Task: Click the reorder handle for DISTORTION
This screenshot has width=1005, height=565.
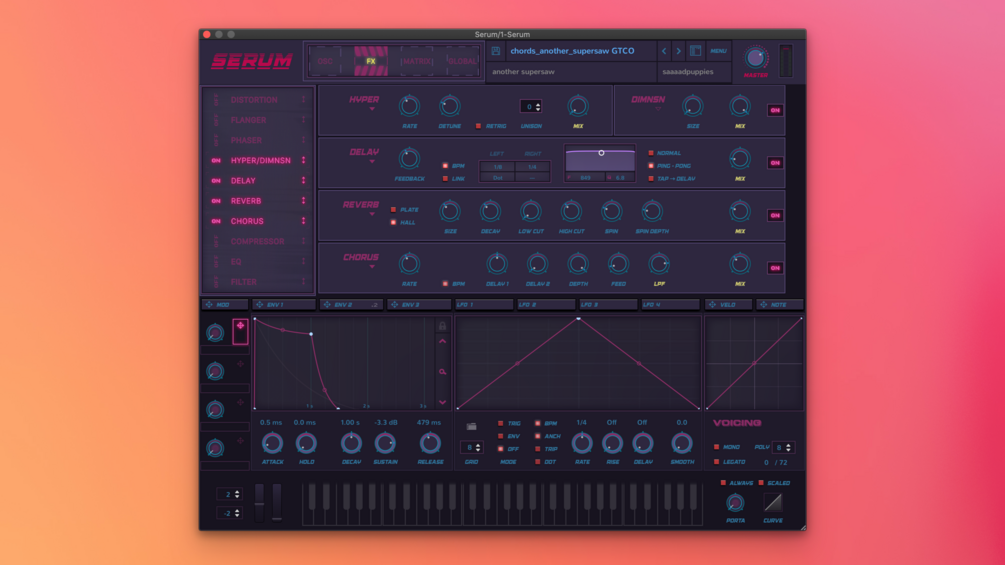Action: 304,100
